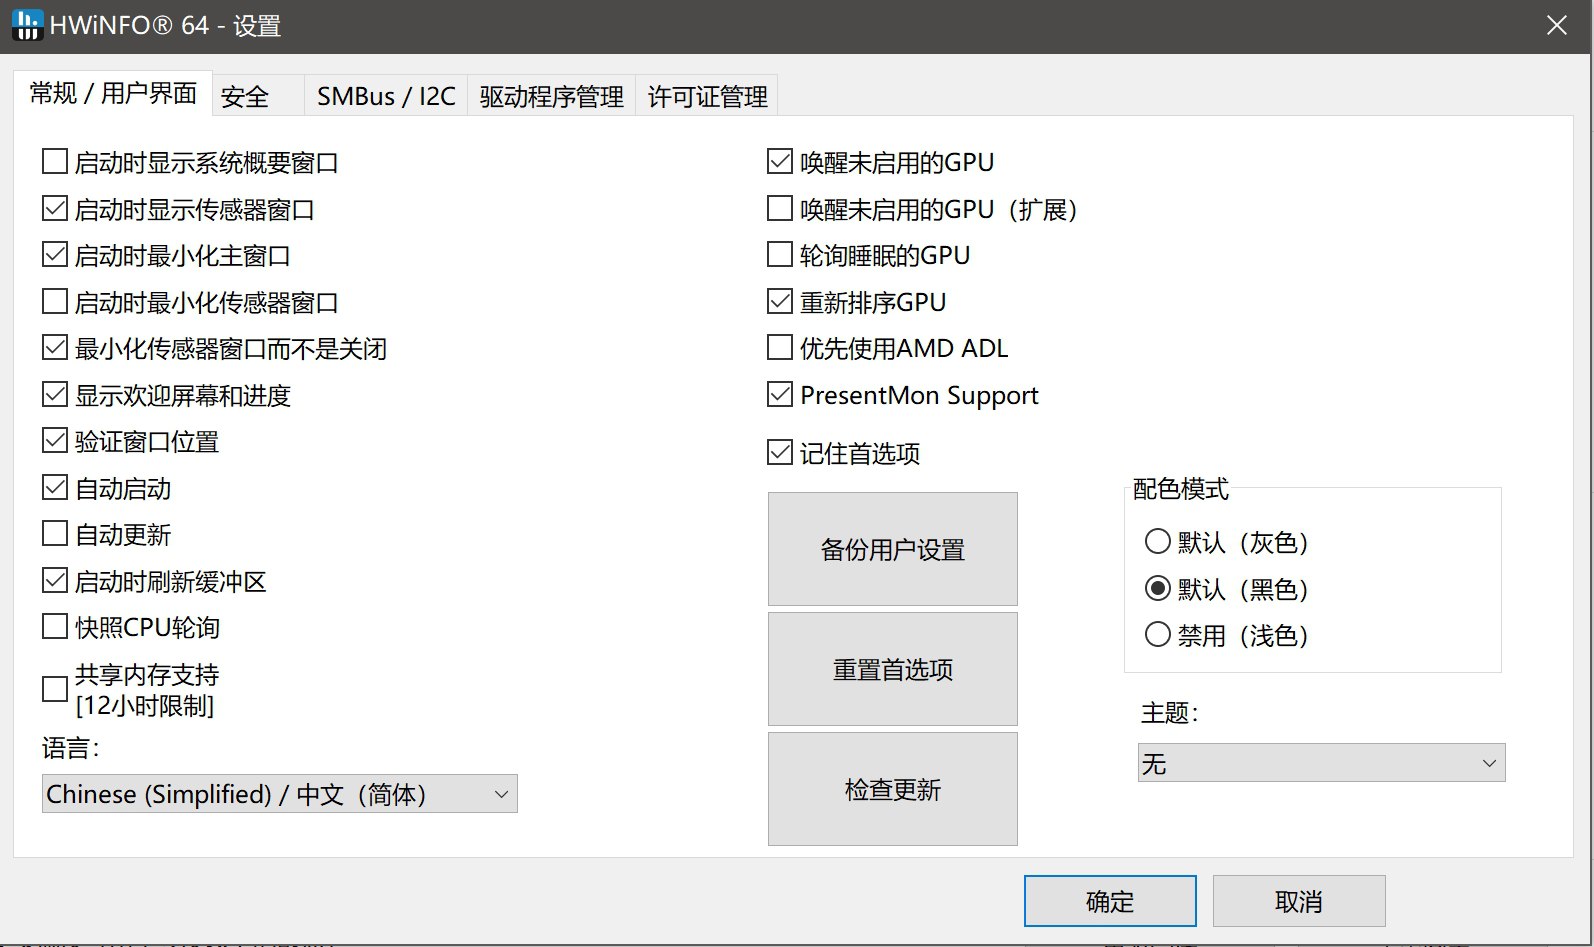Switch to the 安全 tab
The height and width of the screenshot is (947, 1594).
pyautogui.click(x=246, y=97)
